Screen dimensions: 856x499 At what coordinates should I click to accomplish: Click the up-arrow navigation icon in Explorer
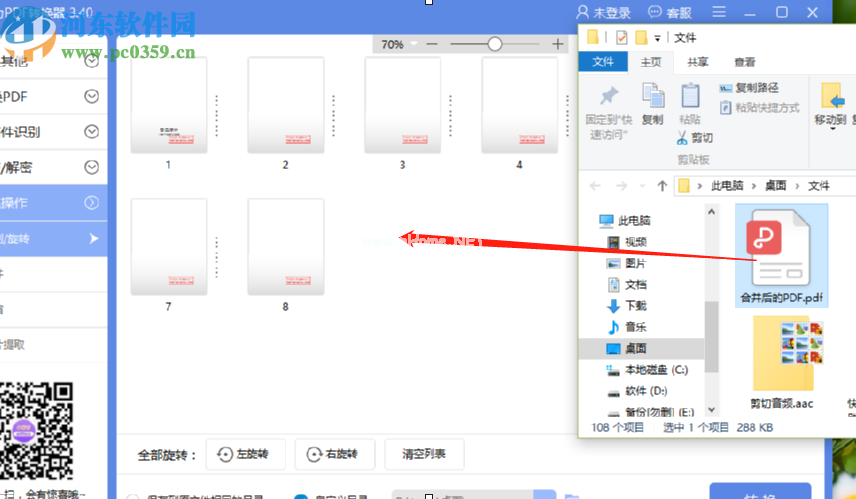[x=662, y=186]
